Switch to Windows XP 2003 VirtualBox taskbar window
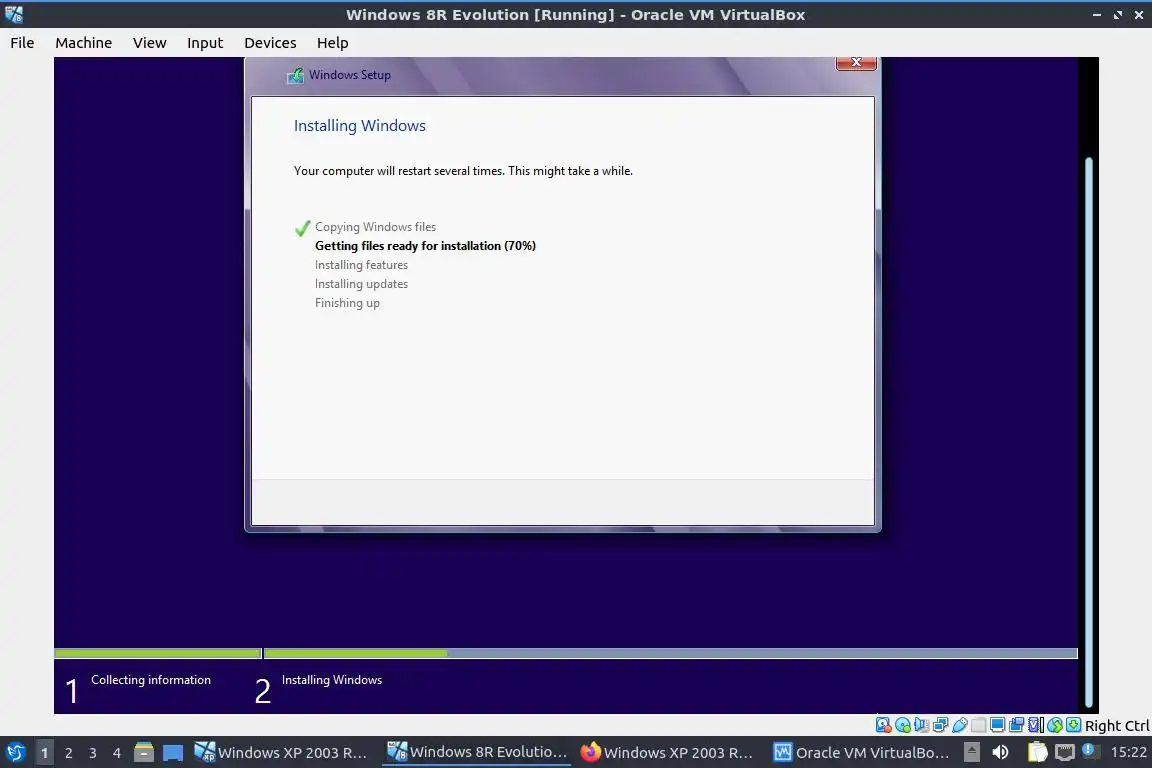The image size is (1152, 768). pyautogui.click(x=281, y=753)
